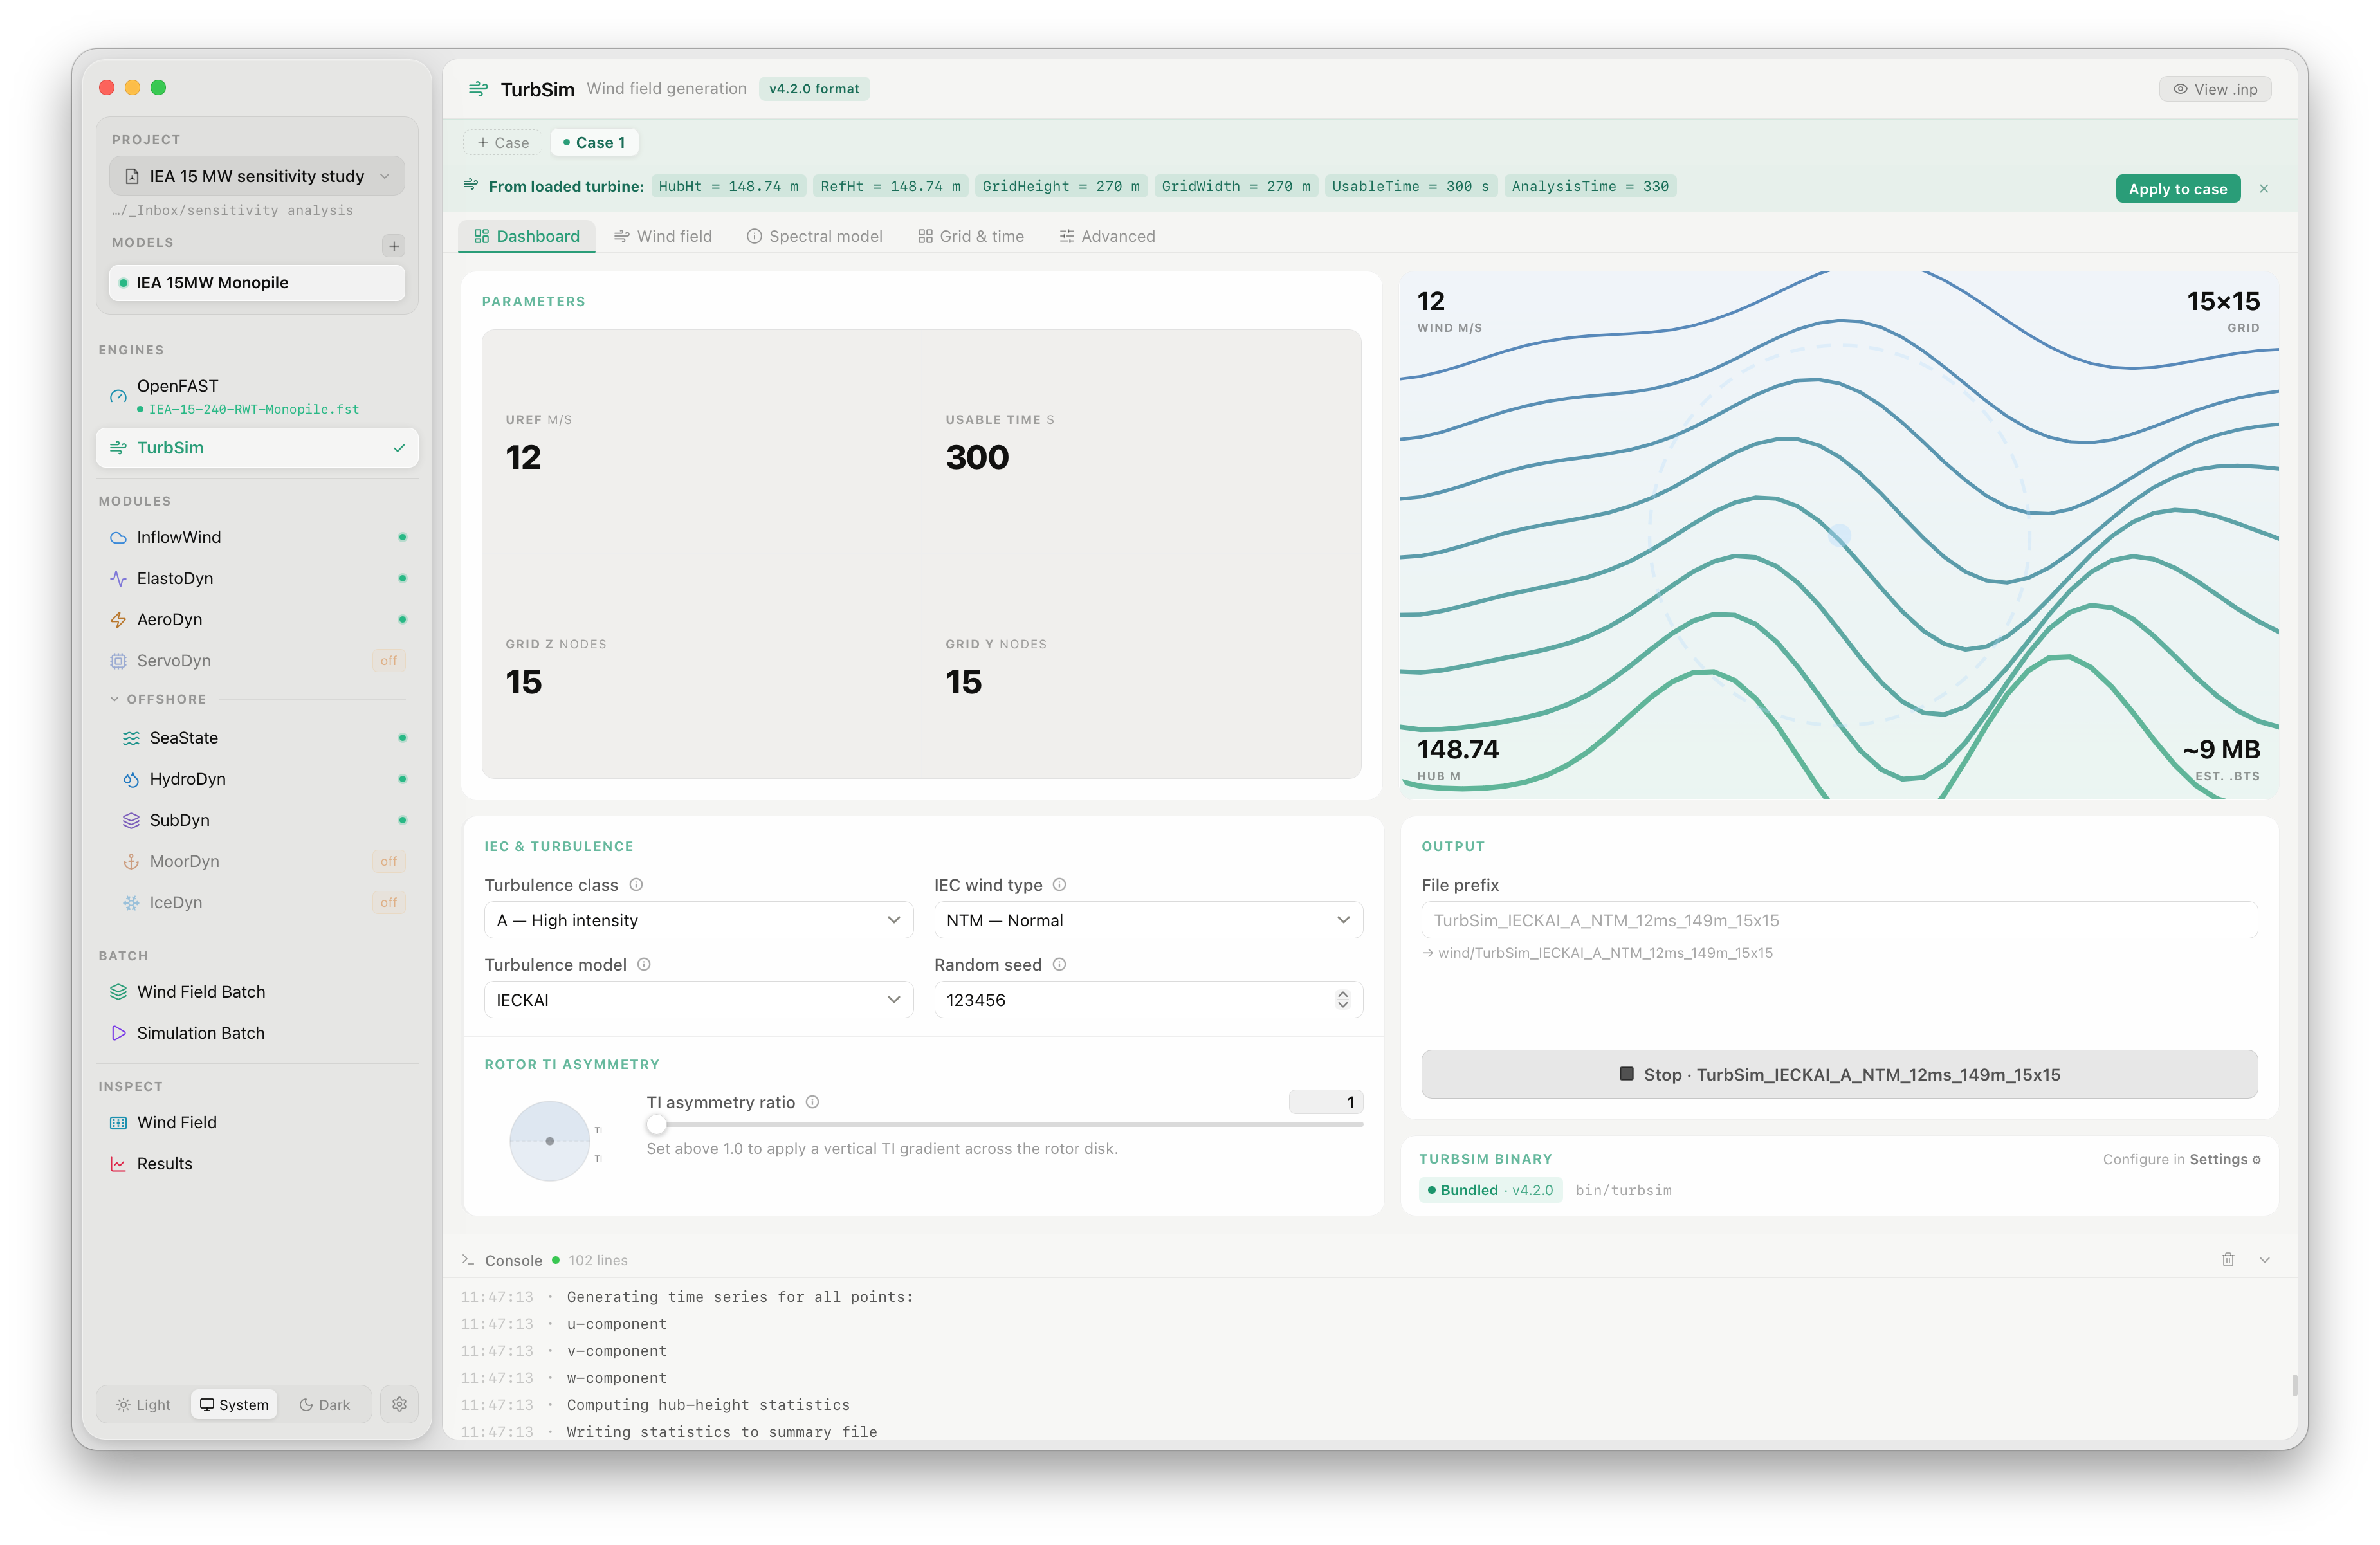Open settings via the gear icon

click(x=399, y=1404)
